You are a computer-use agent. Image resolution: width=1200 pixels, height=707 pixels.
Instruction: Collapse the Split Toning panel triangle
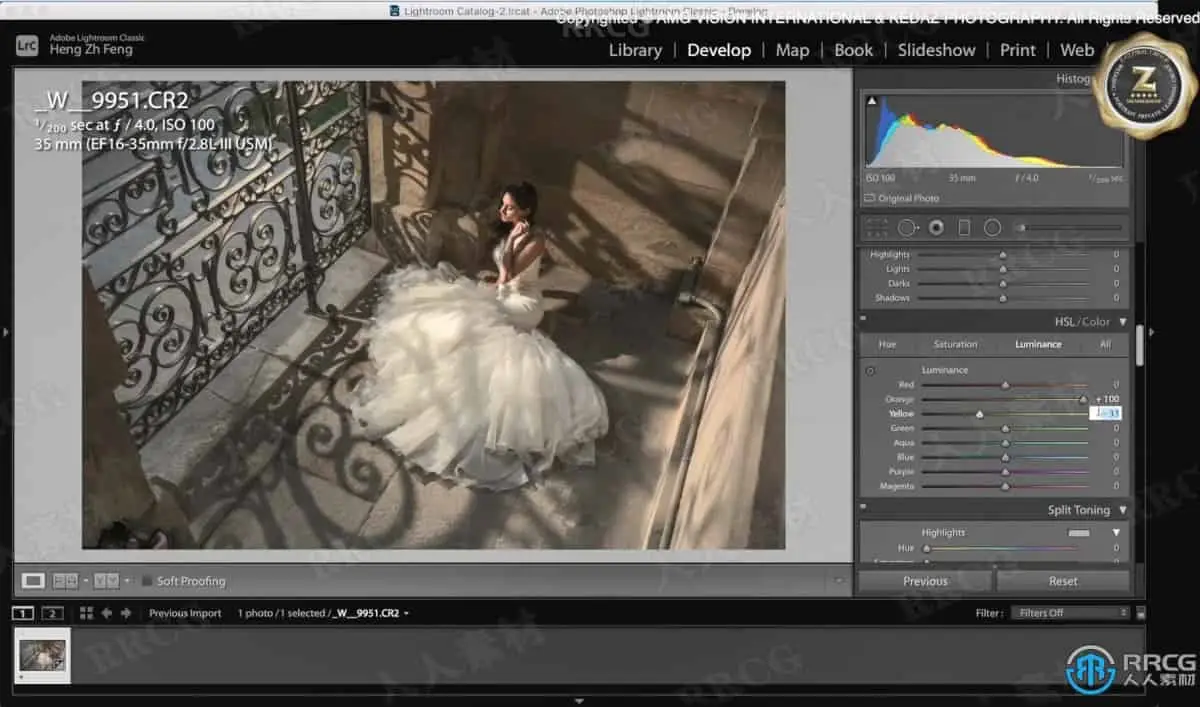[1122, 510]
